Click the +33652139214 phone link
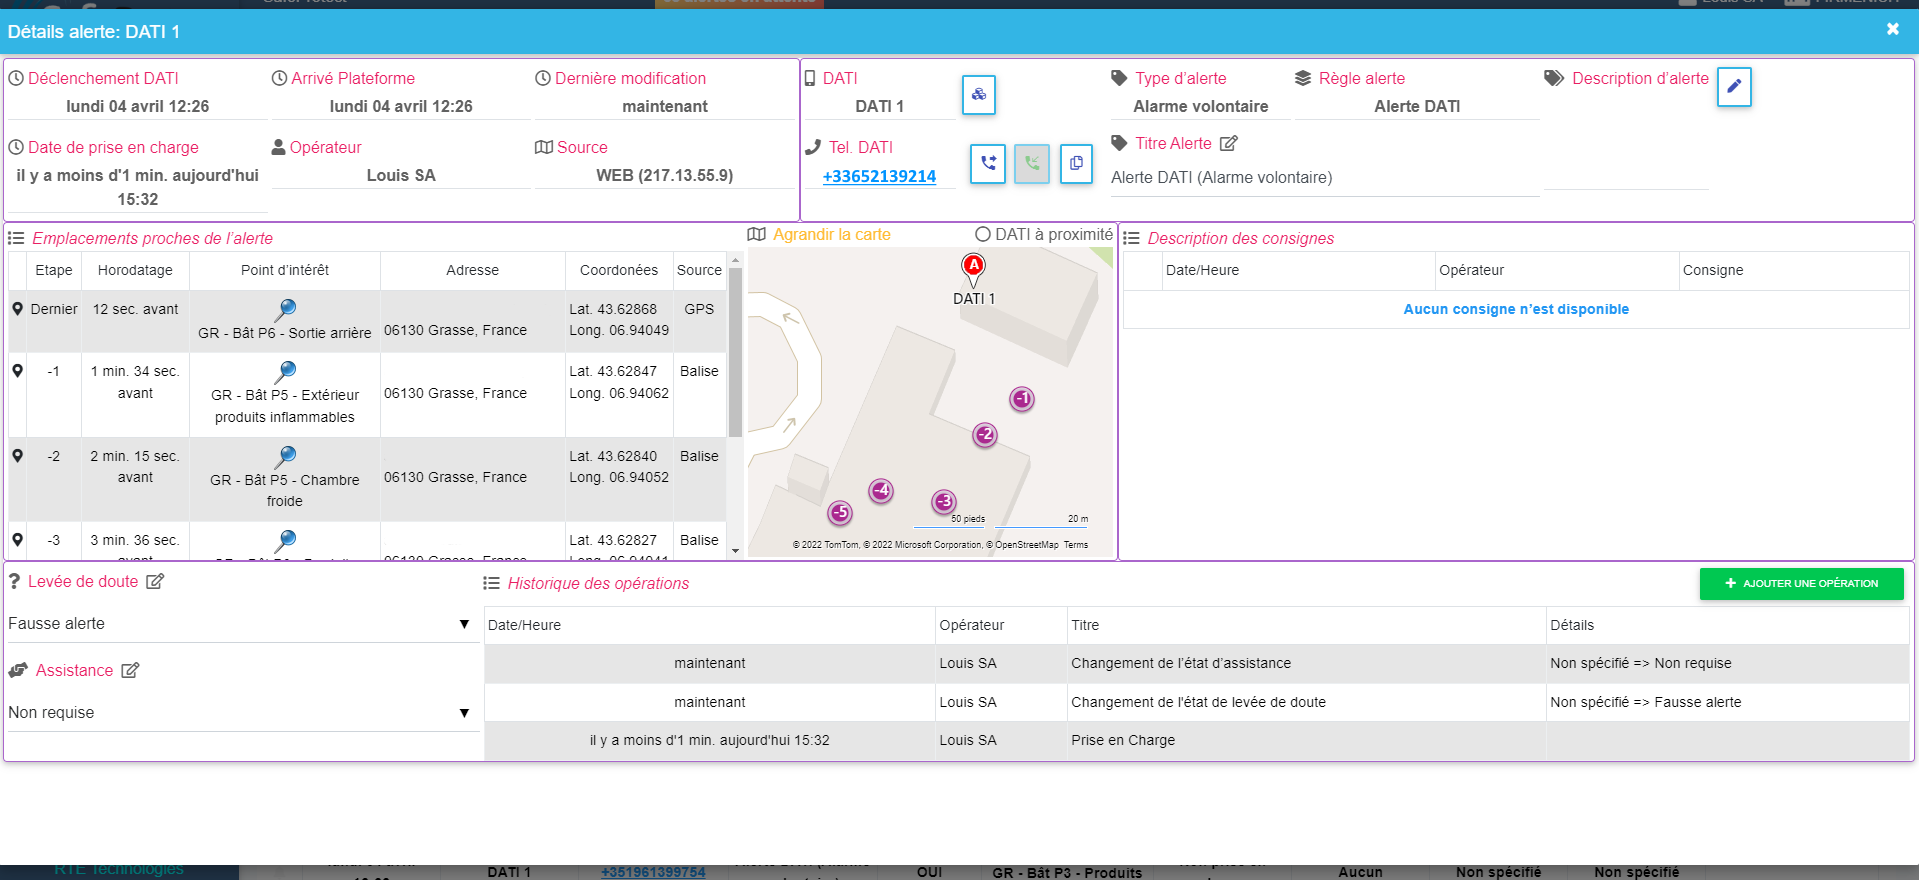 tap(879, 176)
